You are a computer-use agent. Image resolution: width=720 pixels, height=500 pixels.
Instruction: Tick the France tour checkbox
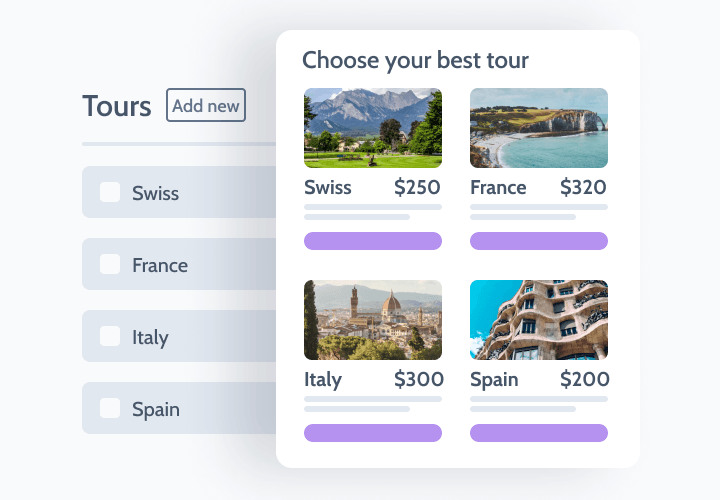point(110,264)
